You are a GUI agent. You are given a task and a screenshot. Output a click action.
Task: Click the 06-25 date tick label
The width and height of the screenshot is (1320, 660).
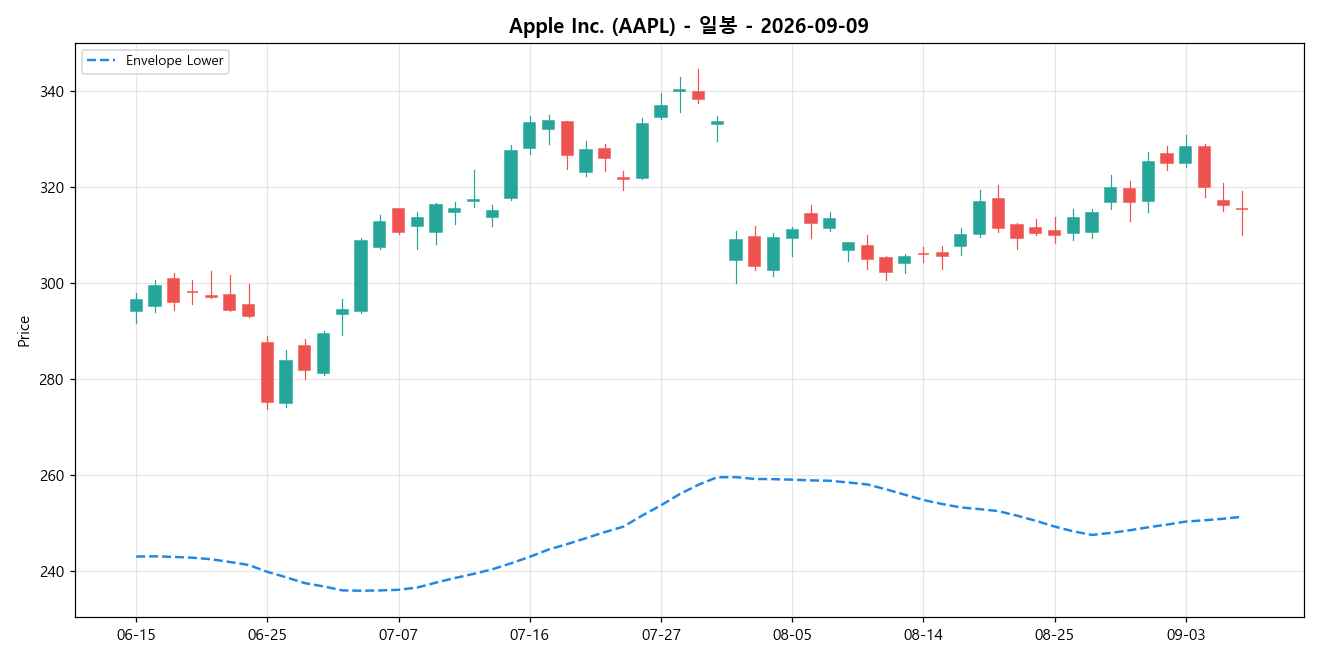[267, 635]
